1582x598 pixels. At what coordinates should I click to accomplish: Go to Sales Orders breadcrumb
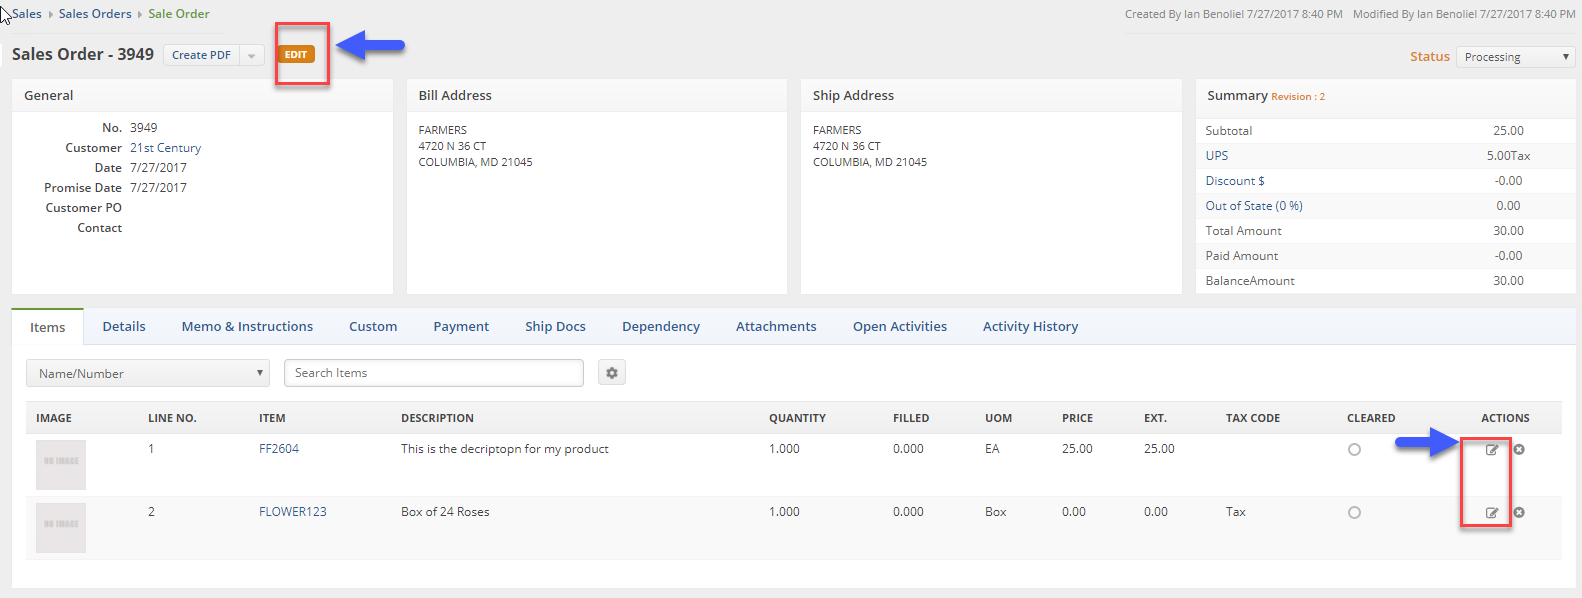[95, 14]
